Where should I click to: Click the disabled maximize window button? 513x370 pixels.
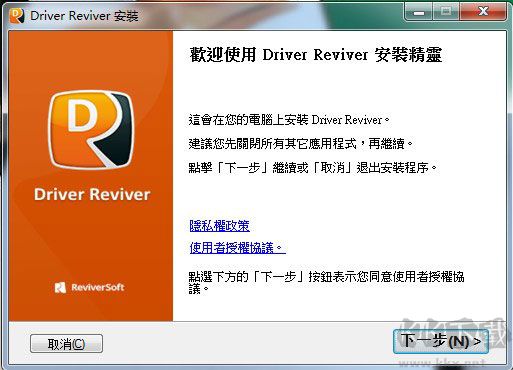coord(446,13)
